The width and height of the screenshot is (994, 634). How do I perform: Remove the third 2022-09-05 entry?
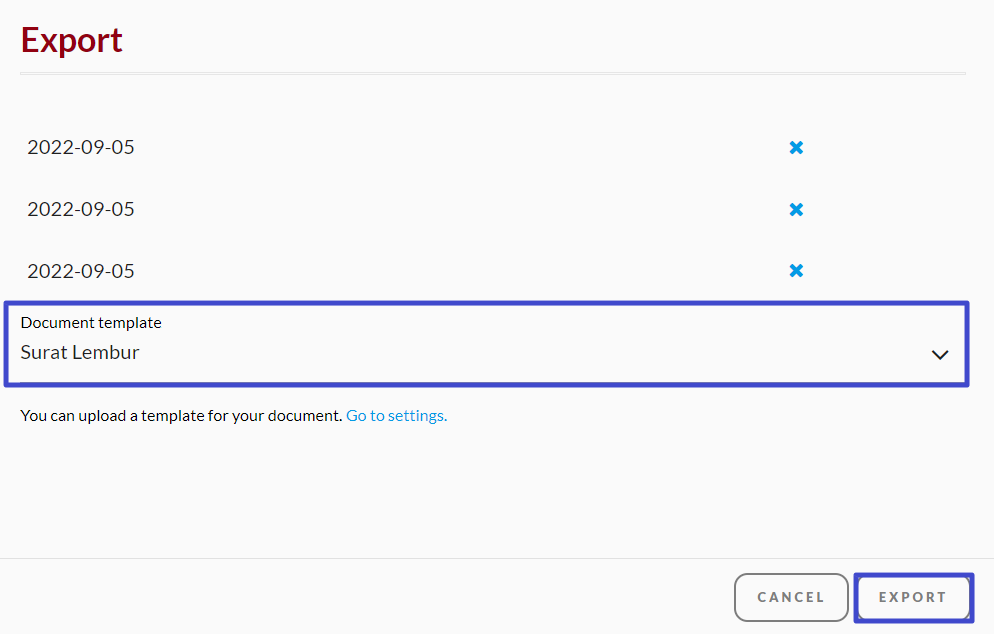[x=796, y=271]
